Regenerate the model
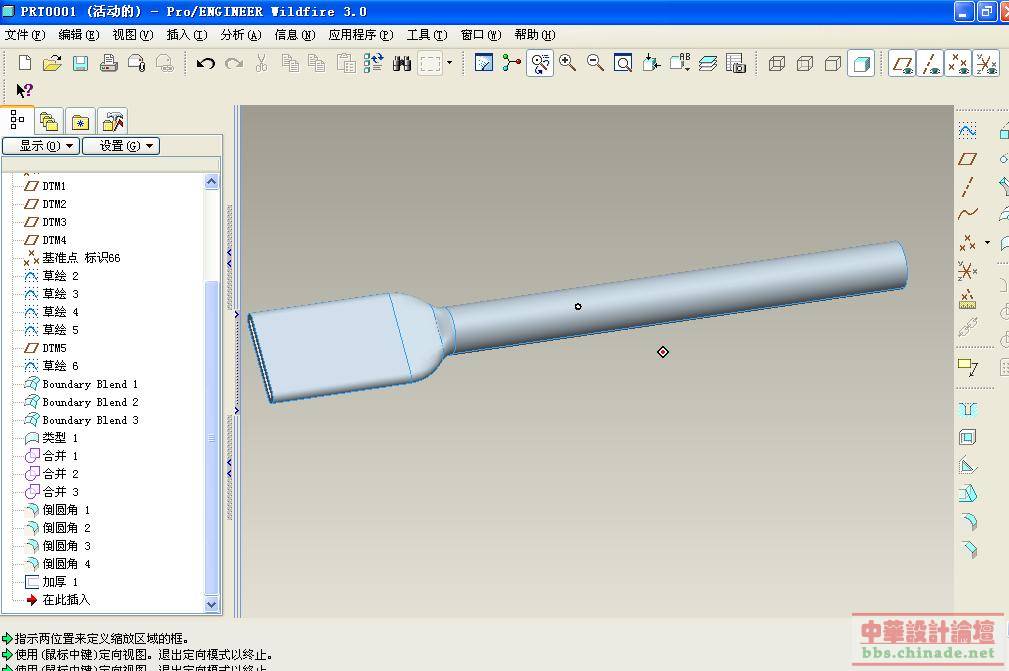Screen dimensions: 1009x671 pyautogui.click(x=373, y=63)
